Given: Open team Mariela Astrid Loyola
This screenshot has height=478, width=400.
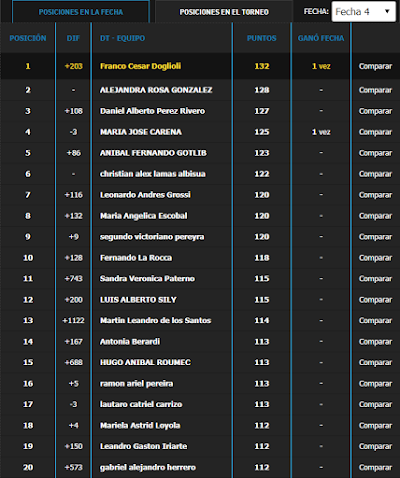Looking at the screenshot, I should pos(140,425).
